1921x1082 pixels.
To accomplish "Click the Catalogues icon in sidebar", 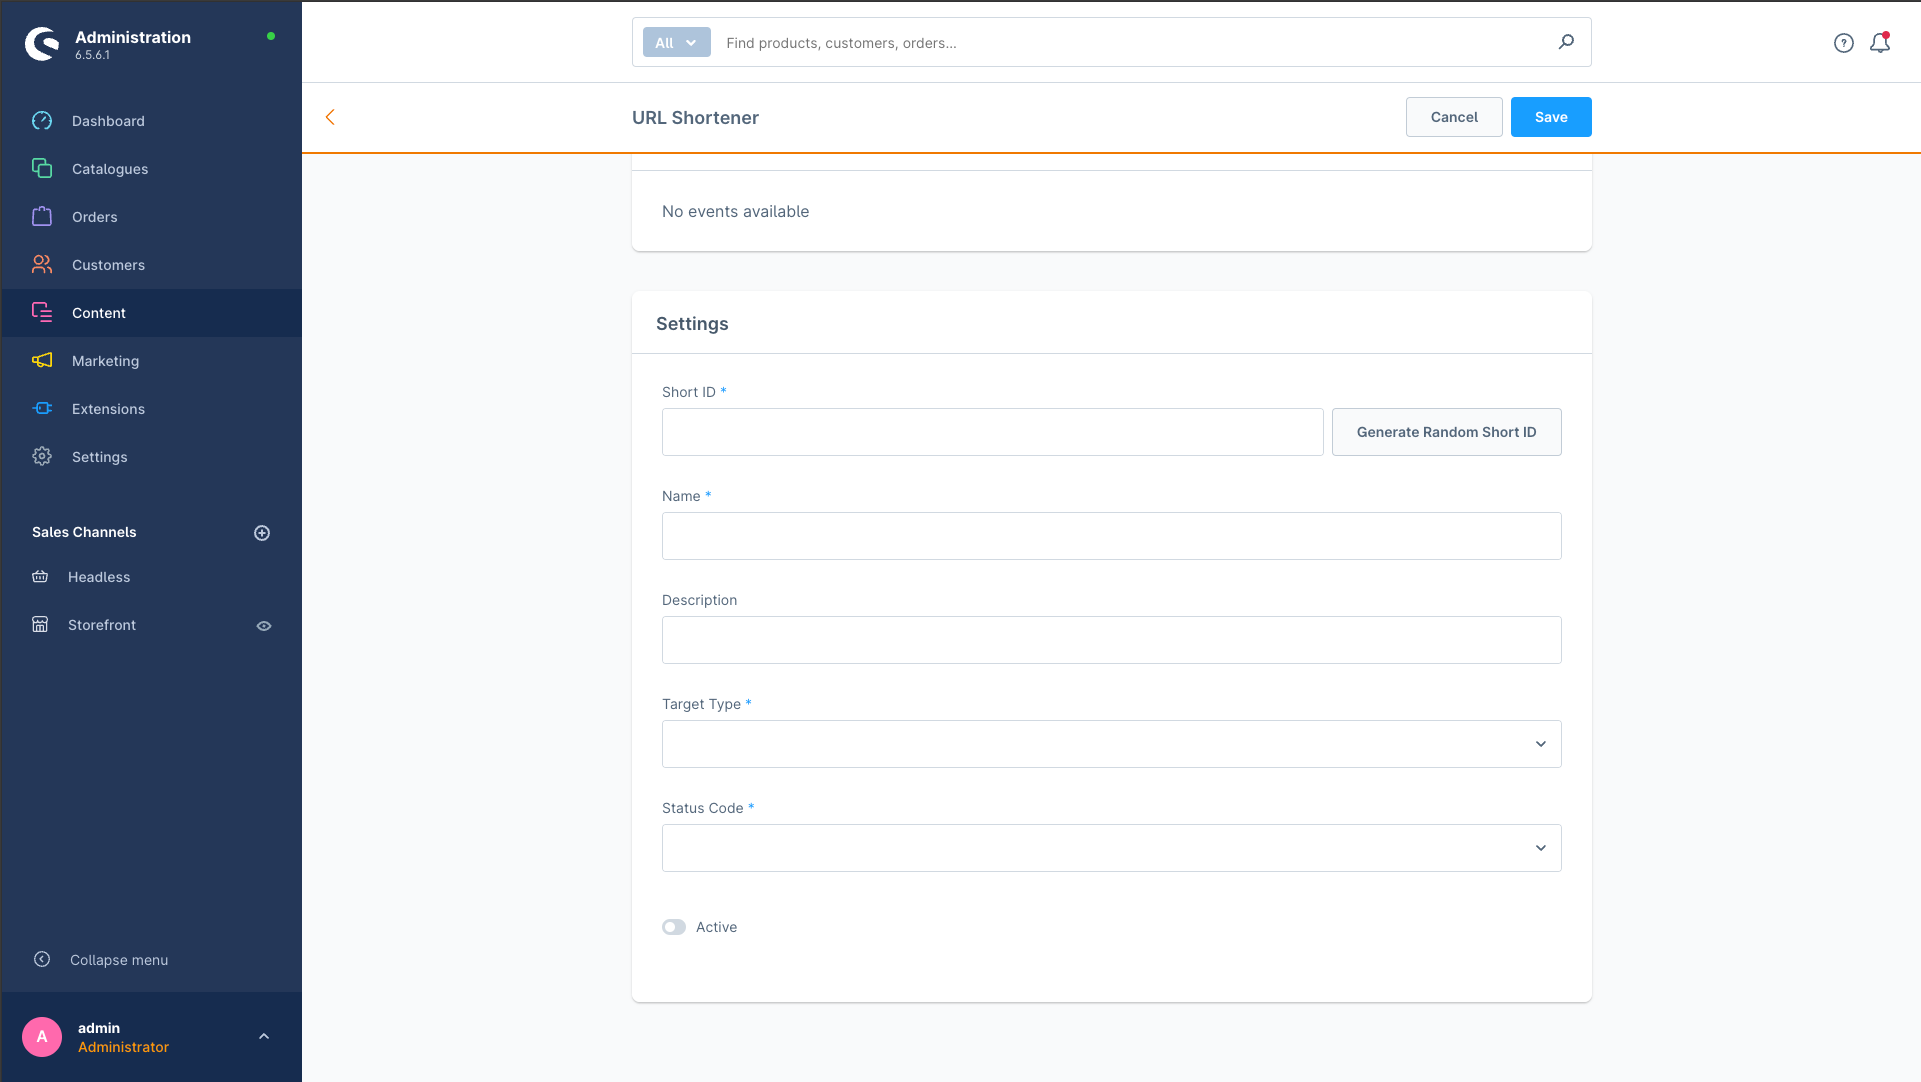I will pos(41,169).
